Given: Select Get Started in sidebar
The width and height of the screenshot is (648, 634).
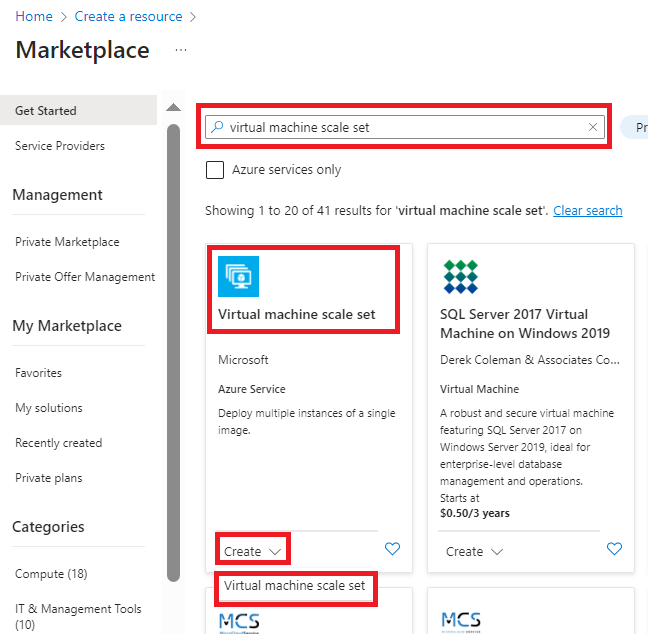Looking at the screenshot, I should pyautogui.click(x=79, y=110).
